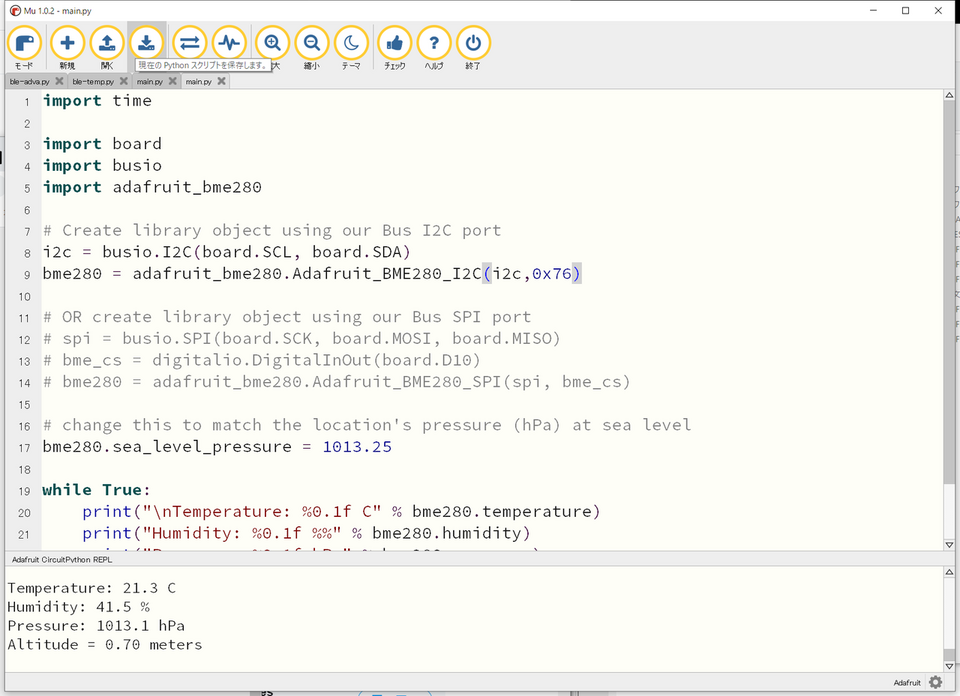Click the editor scrollbar down arrow
This screenshot has height=696, width=960.
point(949,545)
